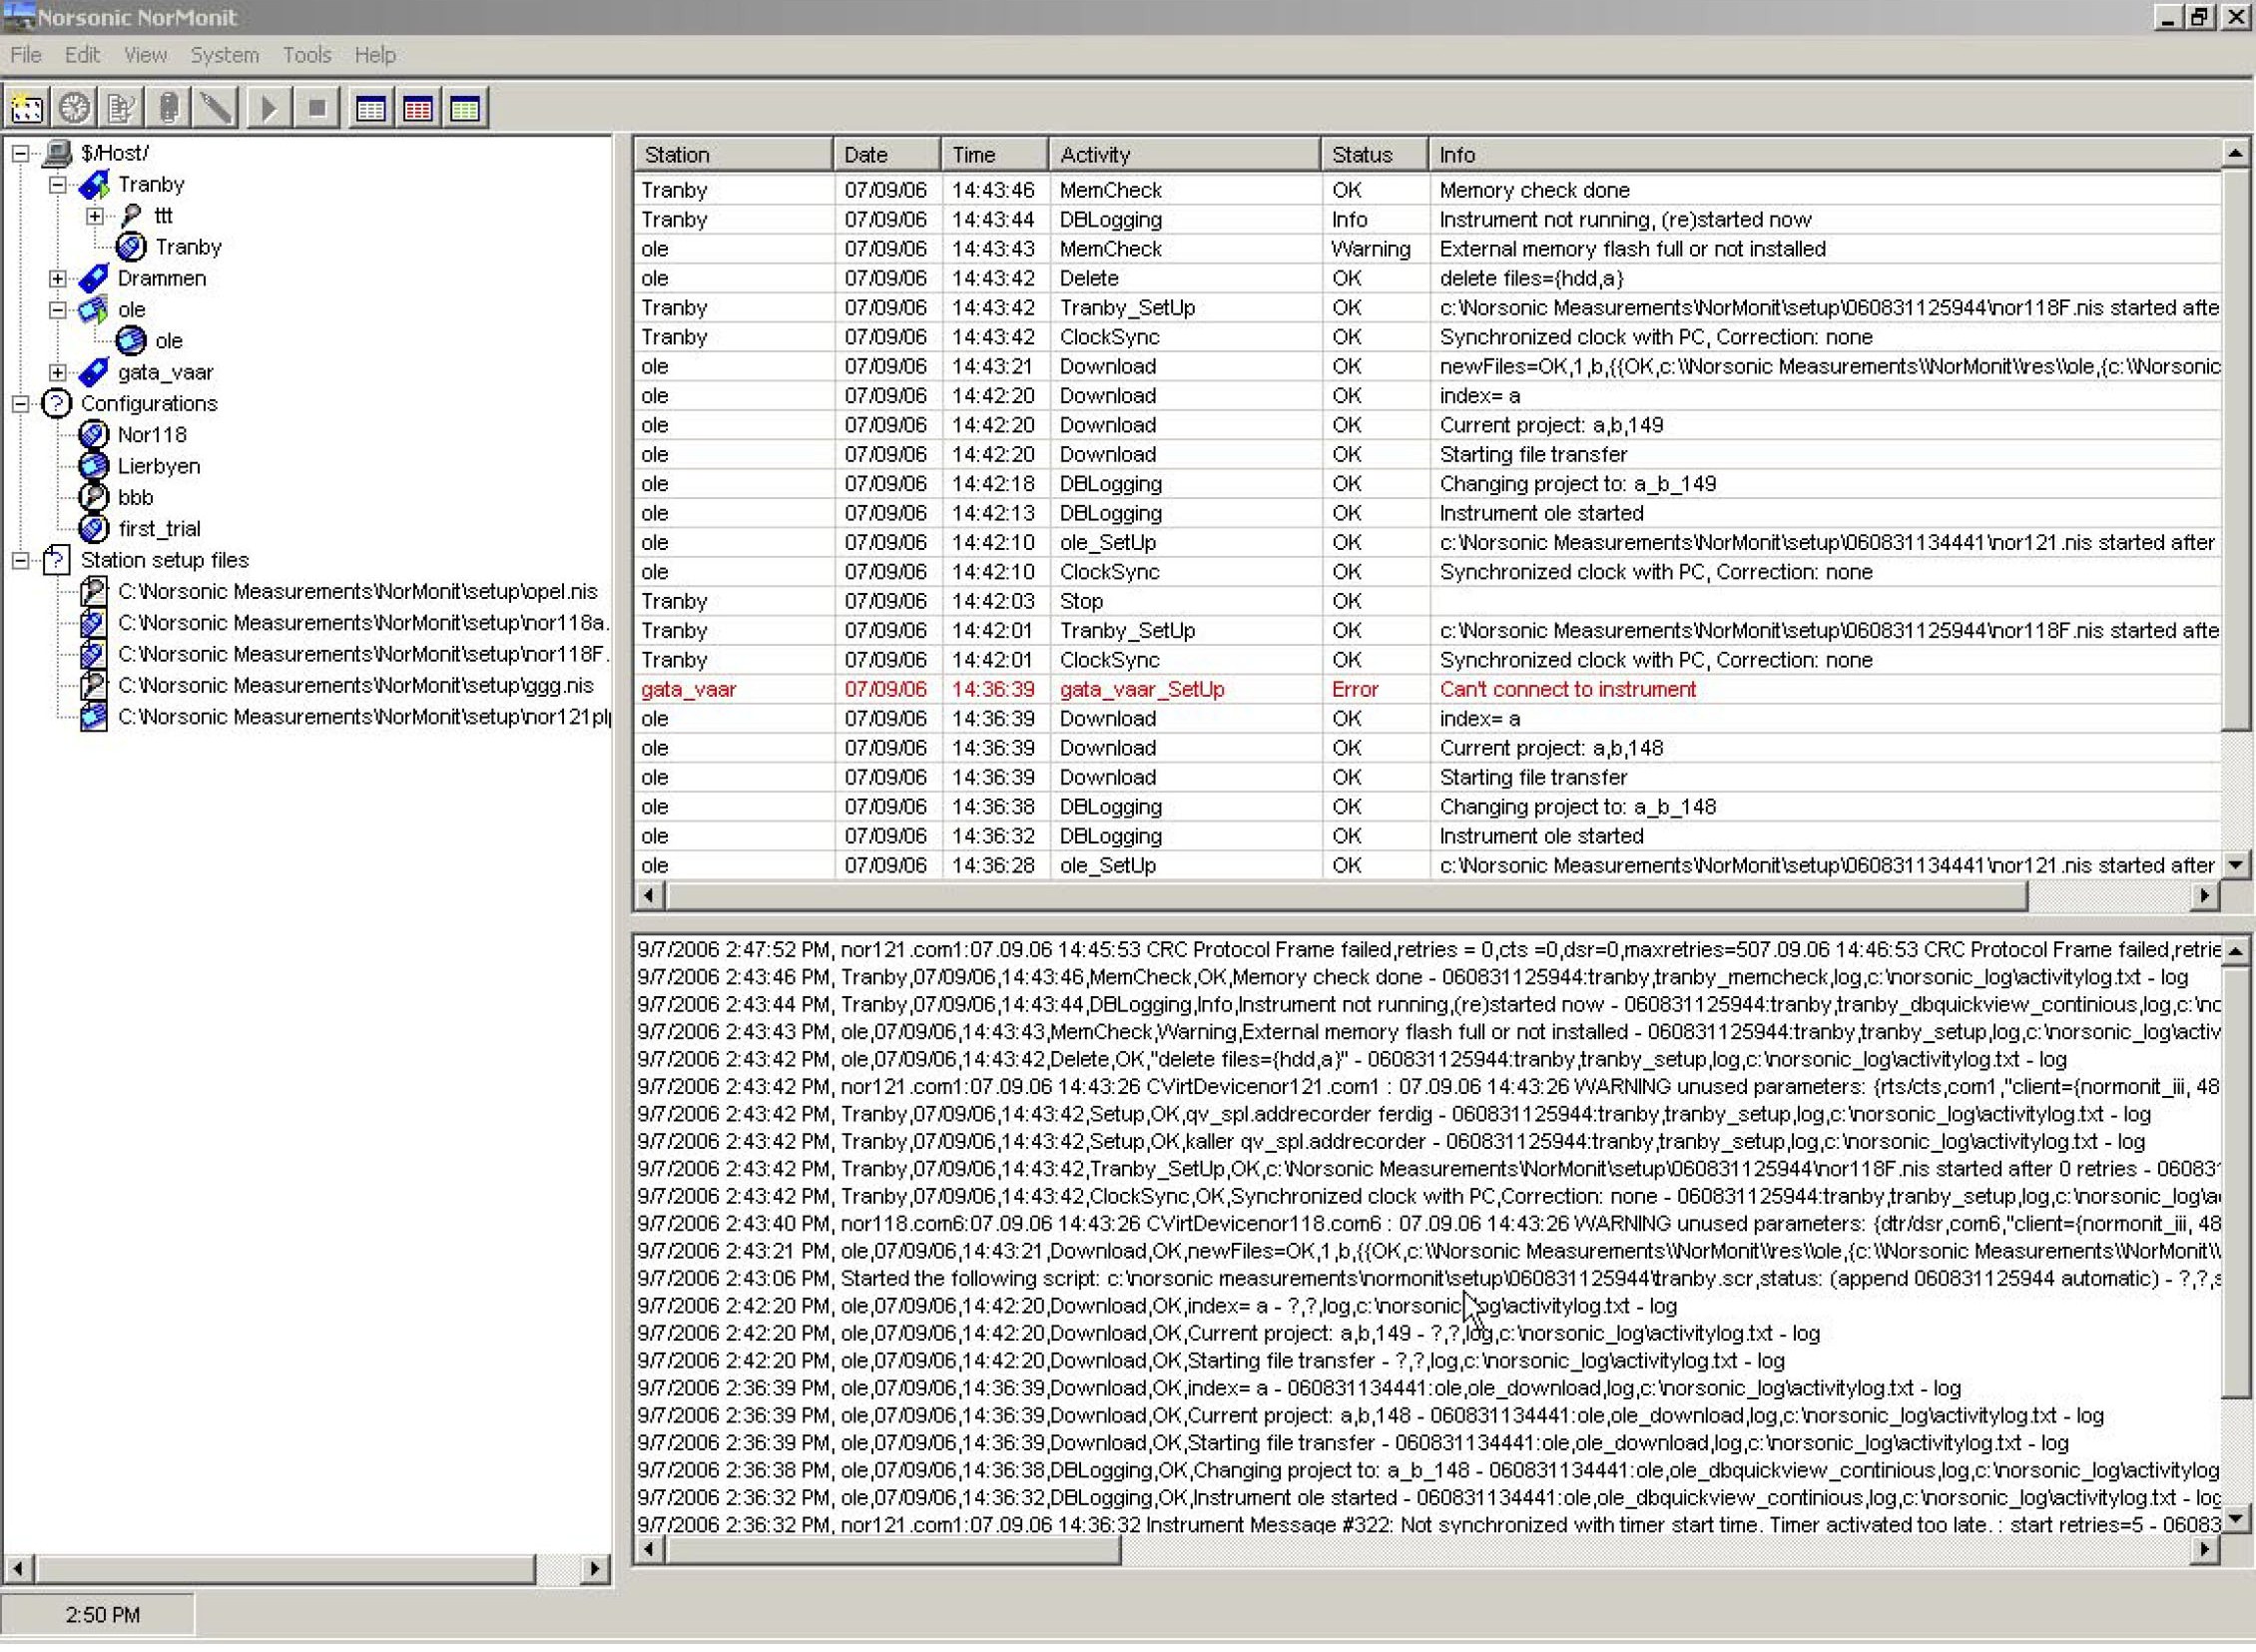Click the first_trial configuration icon
Viewport: 2256px width, 1652px height.
93,528
